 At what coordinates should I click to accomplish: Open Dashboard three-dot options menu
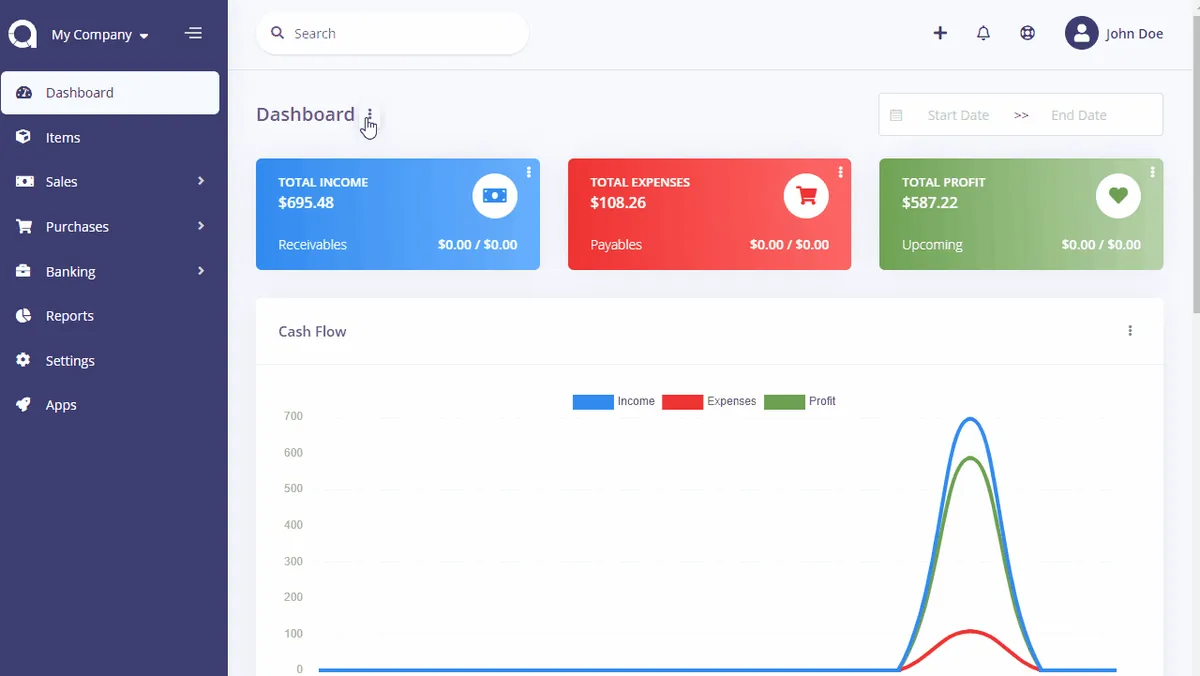(369, 114)
